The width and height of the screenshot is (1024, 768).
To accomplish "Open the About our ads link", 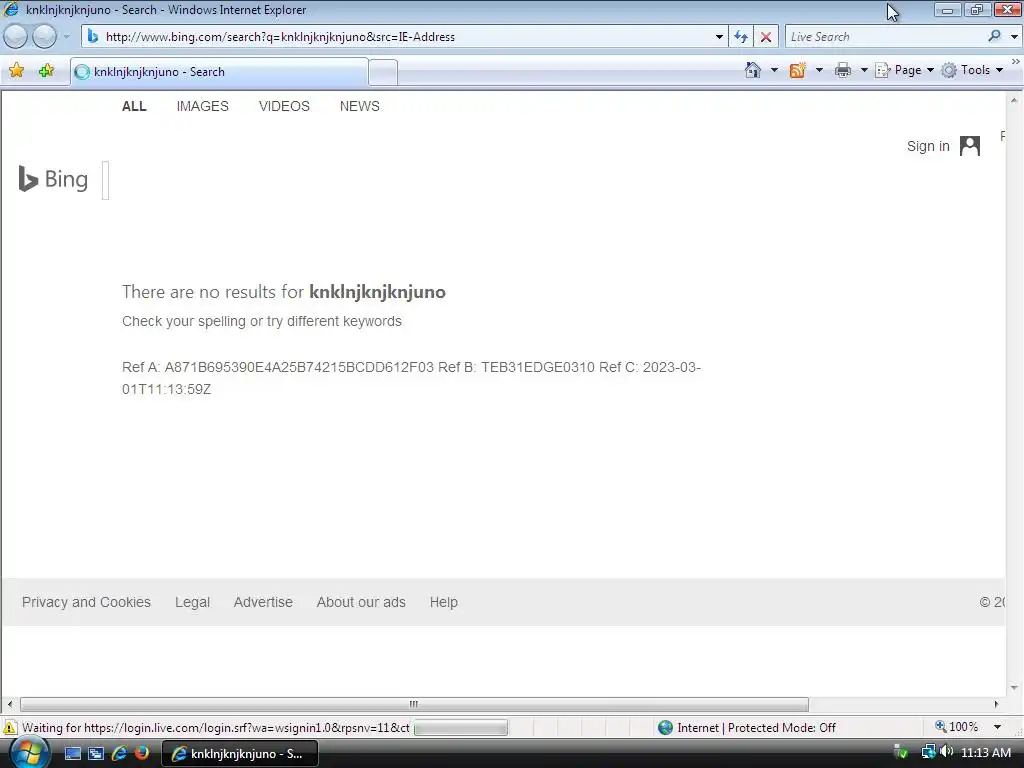I will [361, 602].
